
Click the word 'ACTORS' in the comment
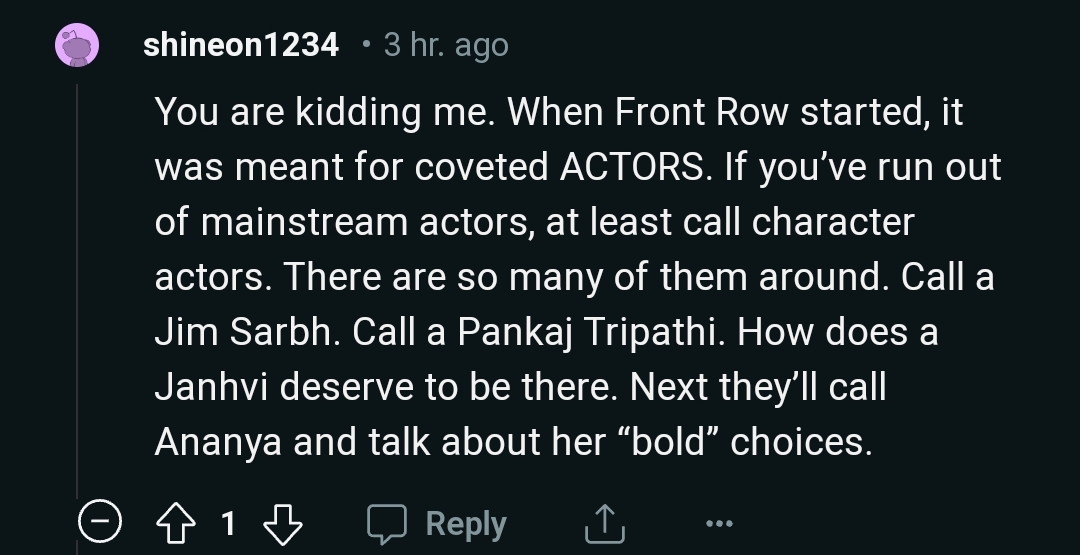[x=628, y=167]
